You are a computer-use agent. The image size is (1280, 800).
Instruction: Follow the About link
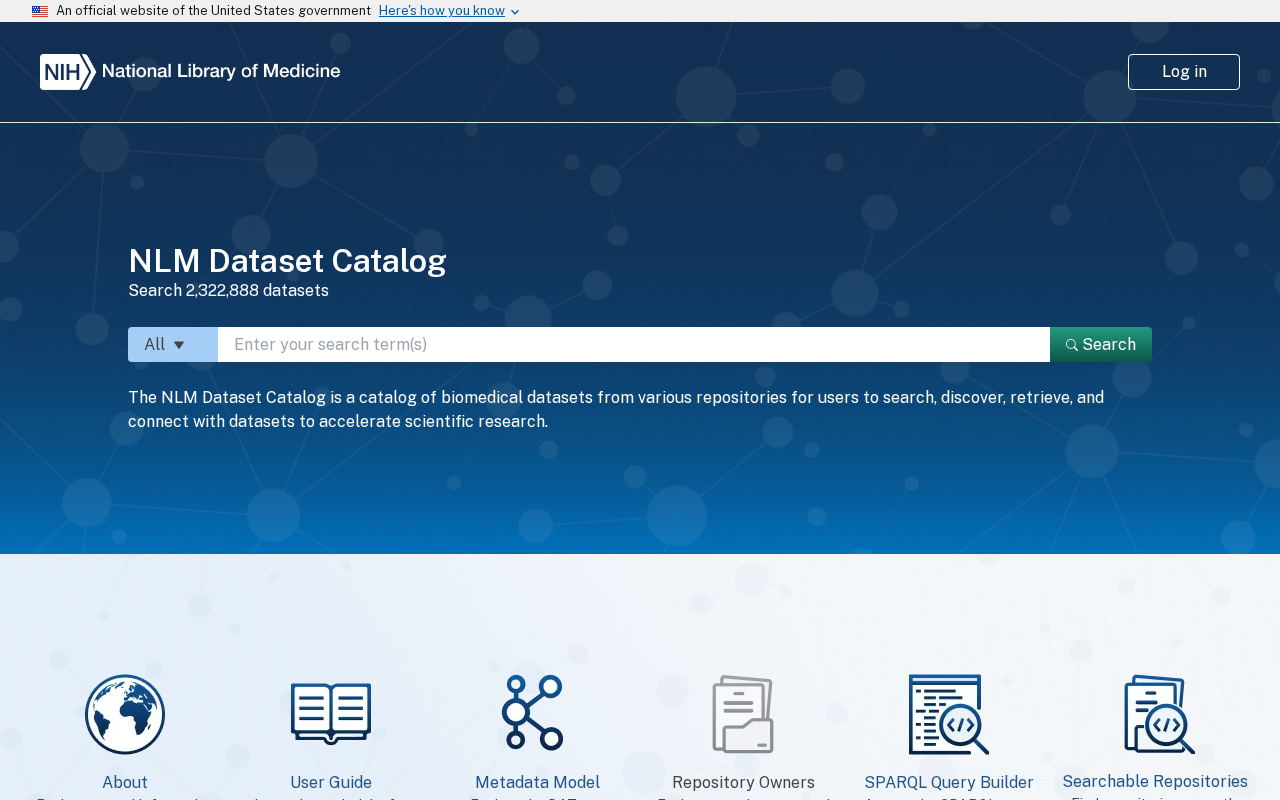coord(125,783)
